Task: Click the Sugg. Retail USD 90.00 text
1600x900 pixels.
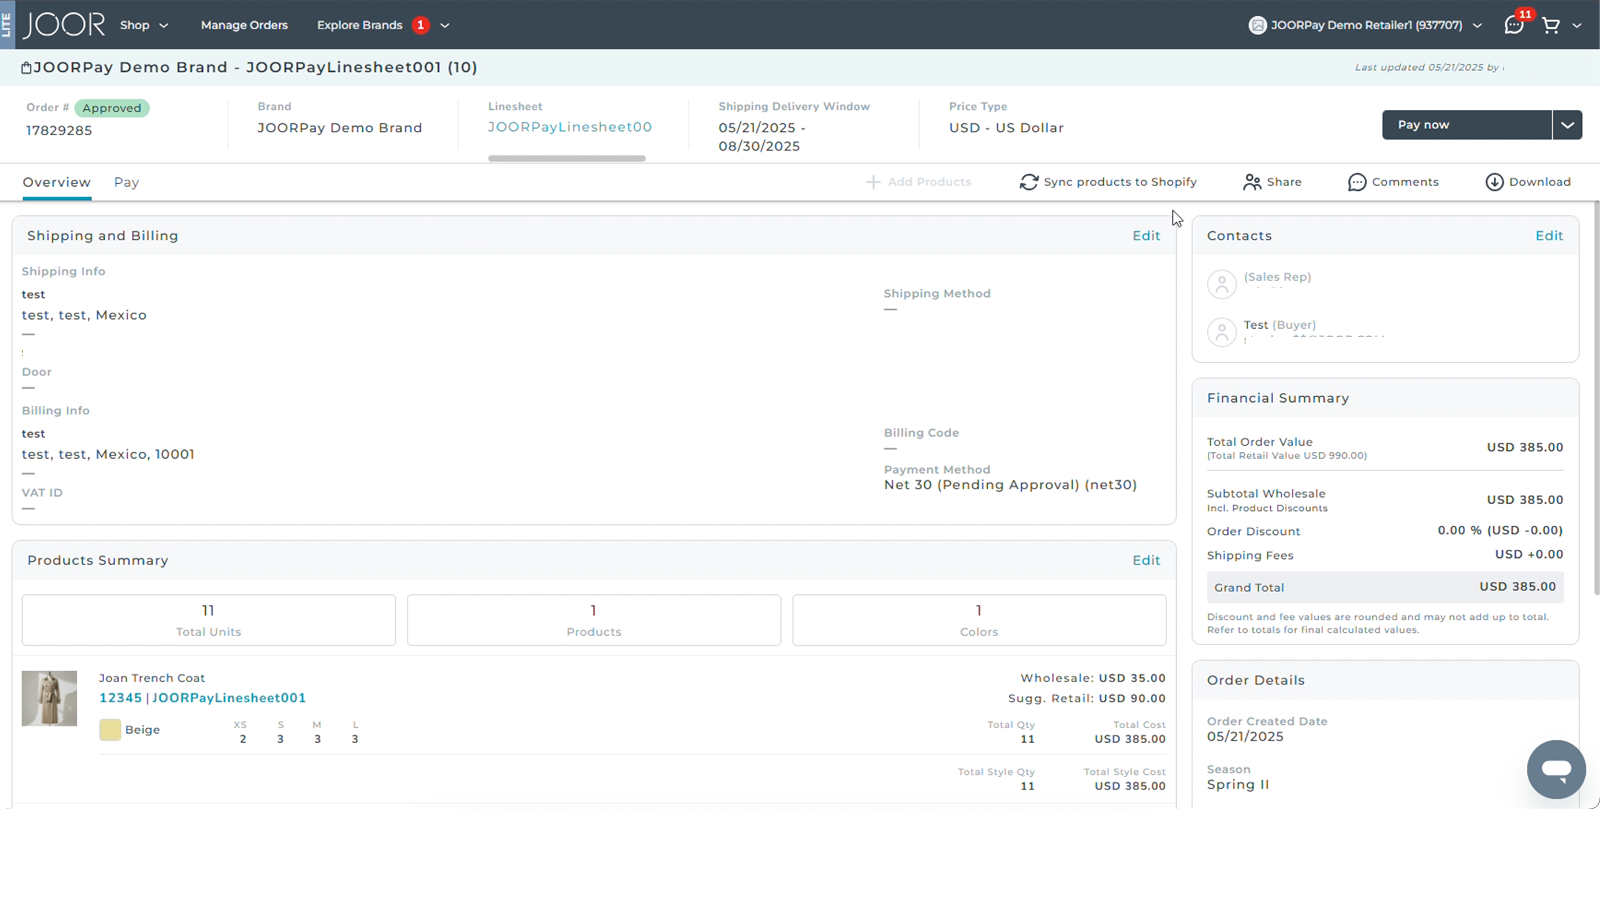Action: 1087,699
